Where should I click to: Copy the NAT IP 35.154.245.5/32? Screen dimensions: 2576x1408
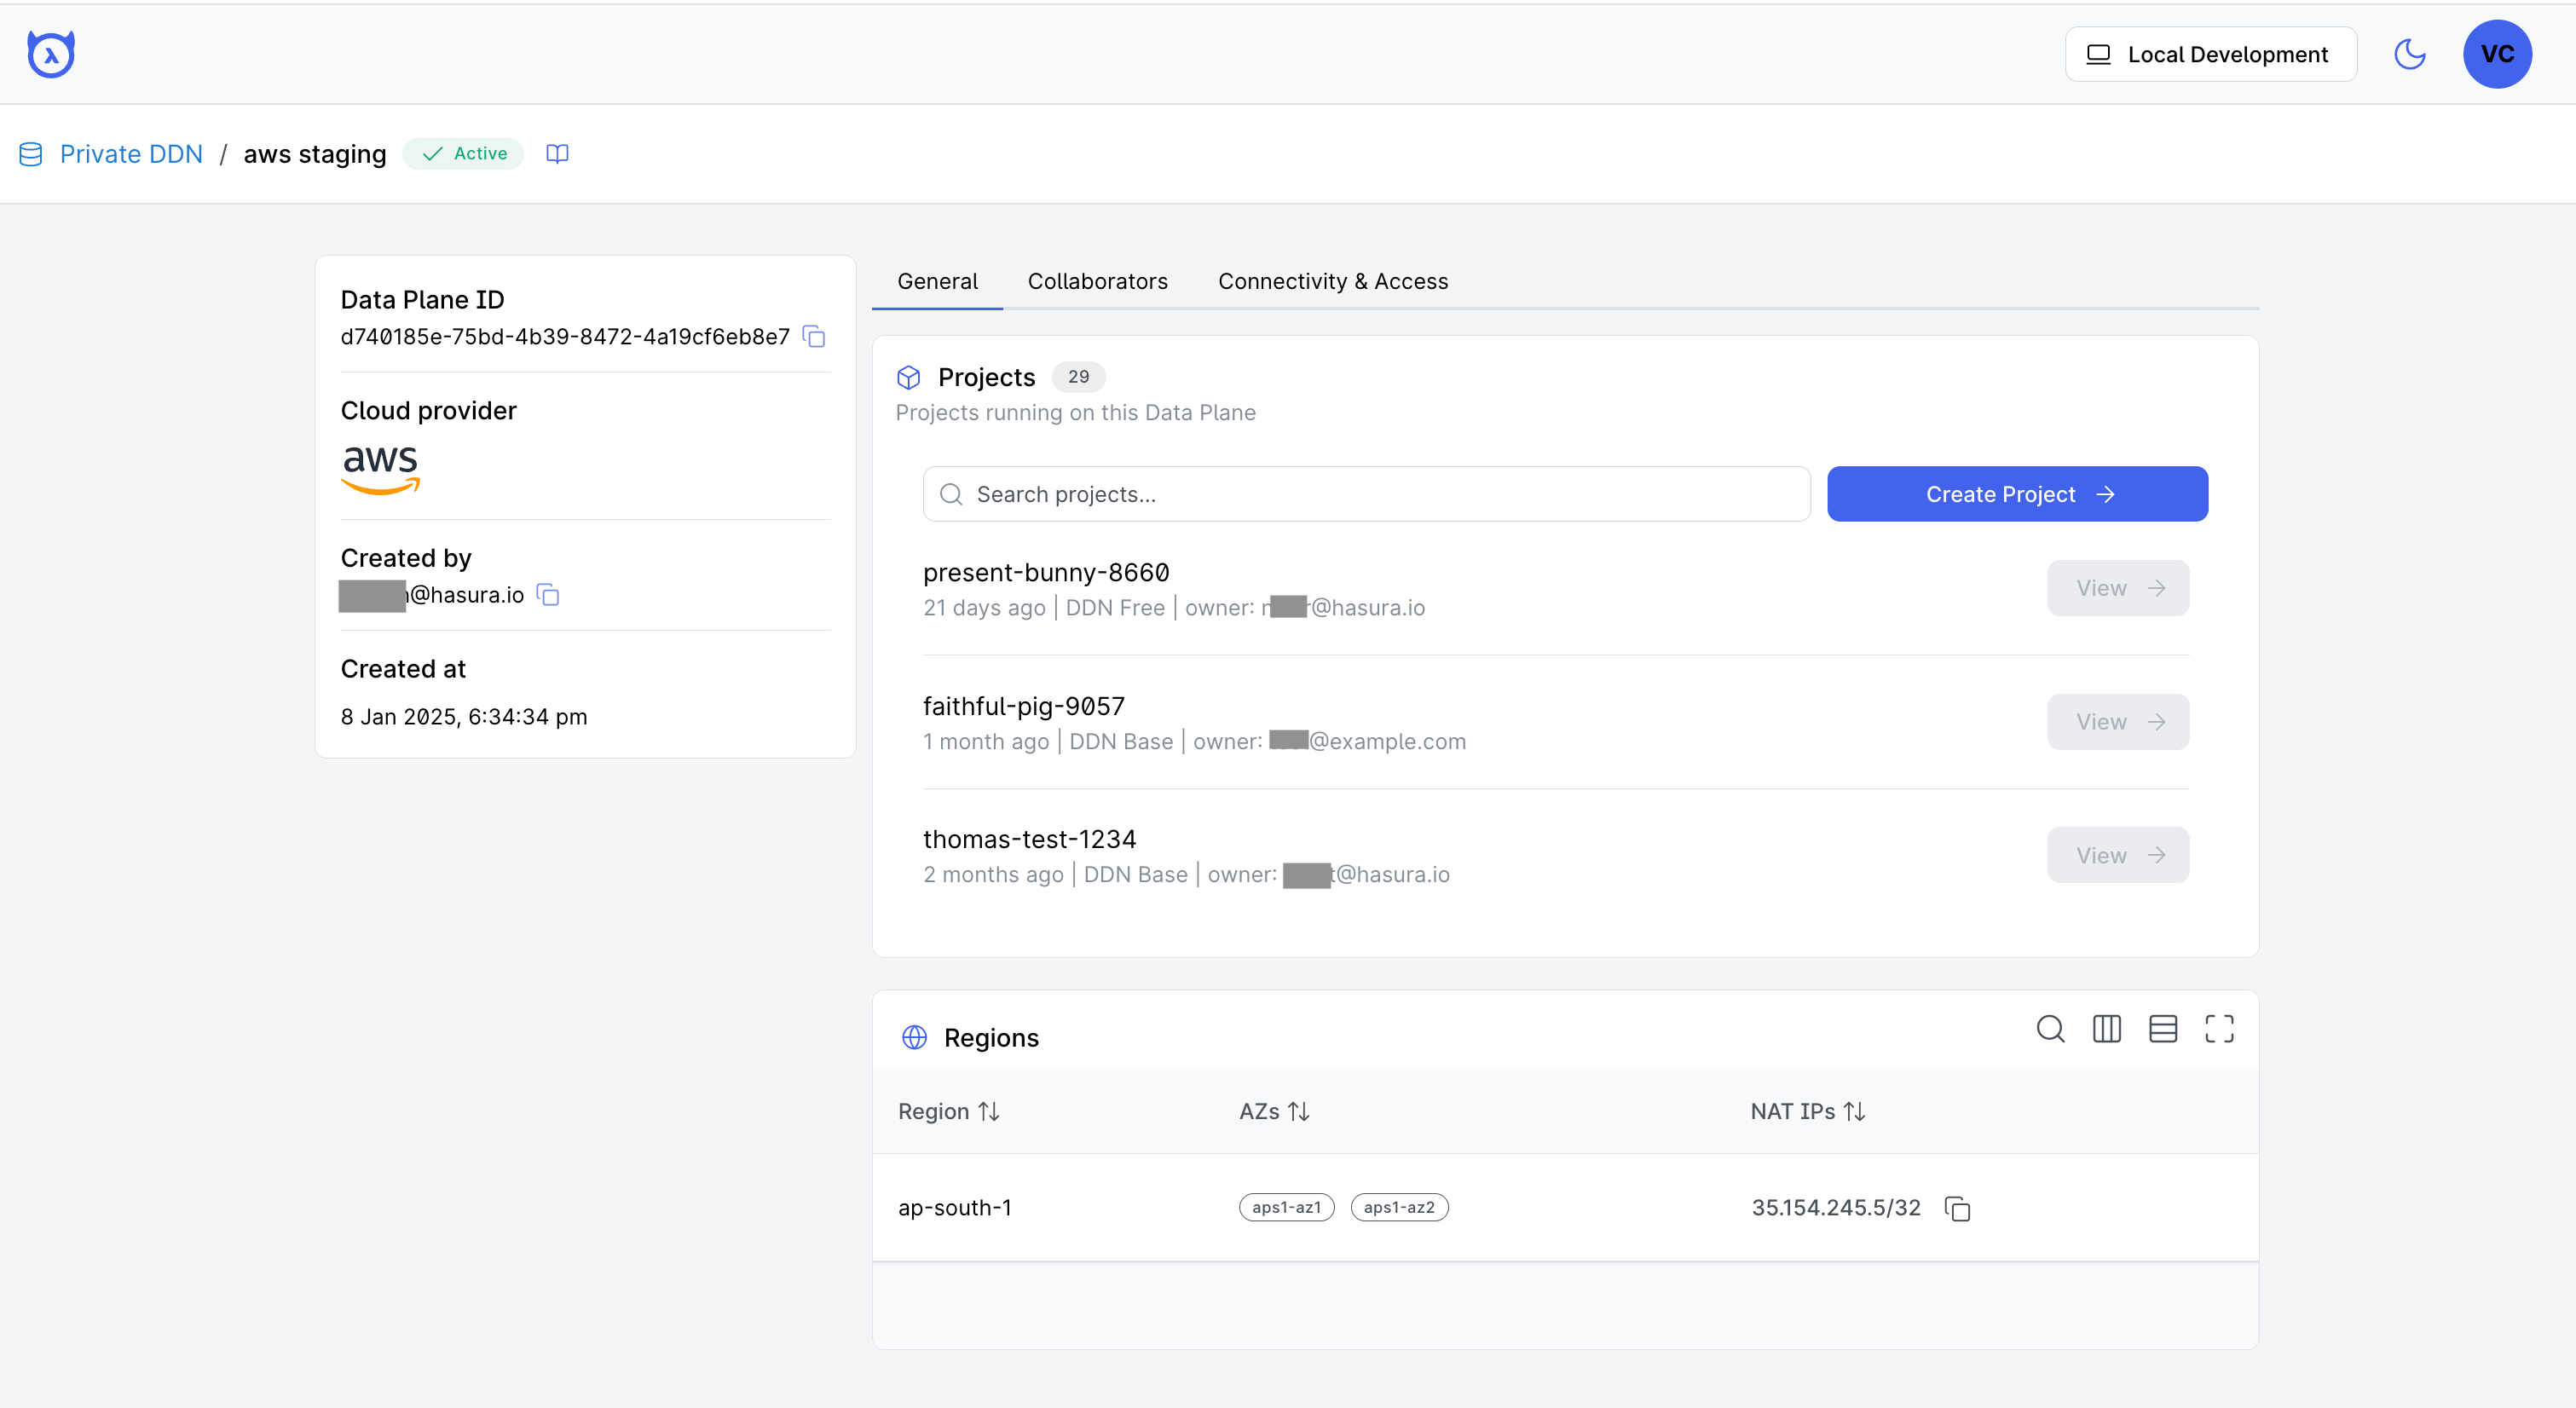(x=1957, y=1209)
